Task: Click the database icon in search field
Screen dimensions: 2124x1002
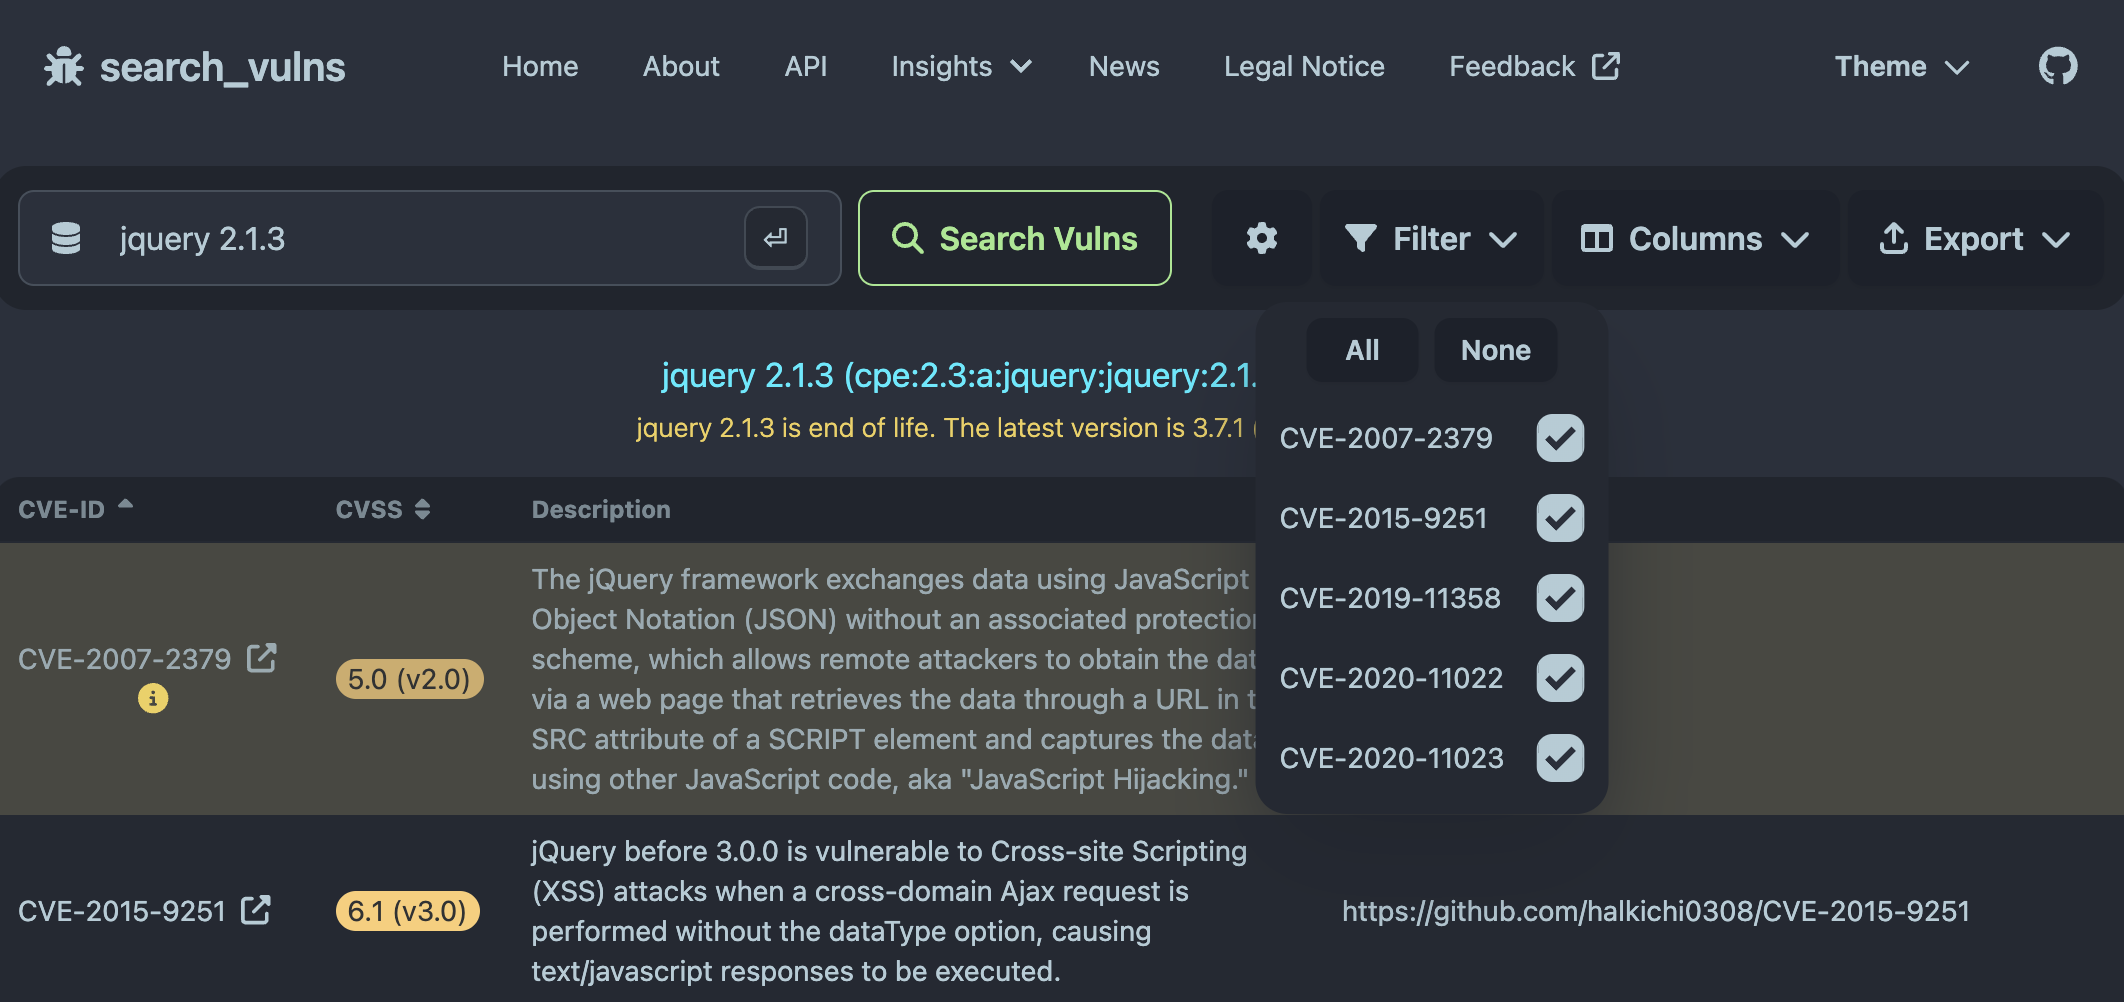Action: pyautogui.click(x=66, y=239)
